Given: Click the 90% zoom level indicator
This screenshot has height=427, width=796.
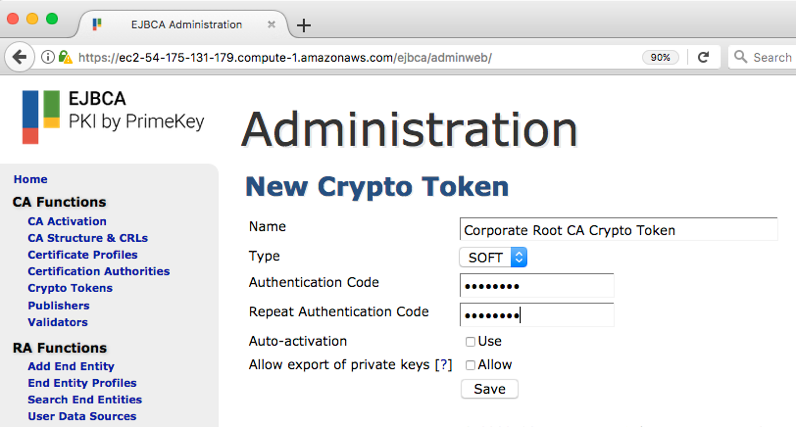Looking at the screenshot, I should point(660,57).
